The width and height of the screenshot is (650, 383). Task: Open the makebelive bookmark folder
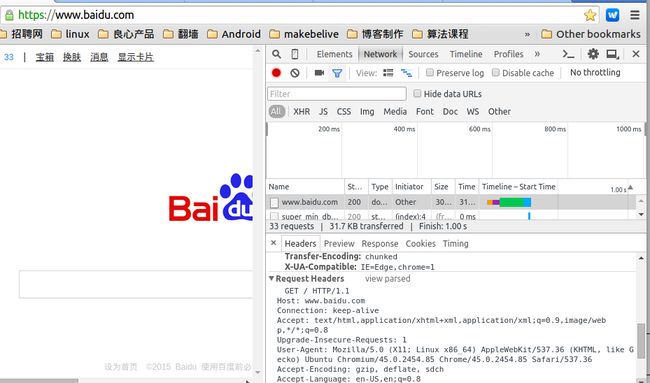click(x=304, y=34)
